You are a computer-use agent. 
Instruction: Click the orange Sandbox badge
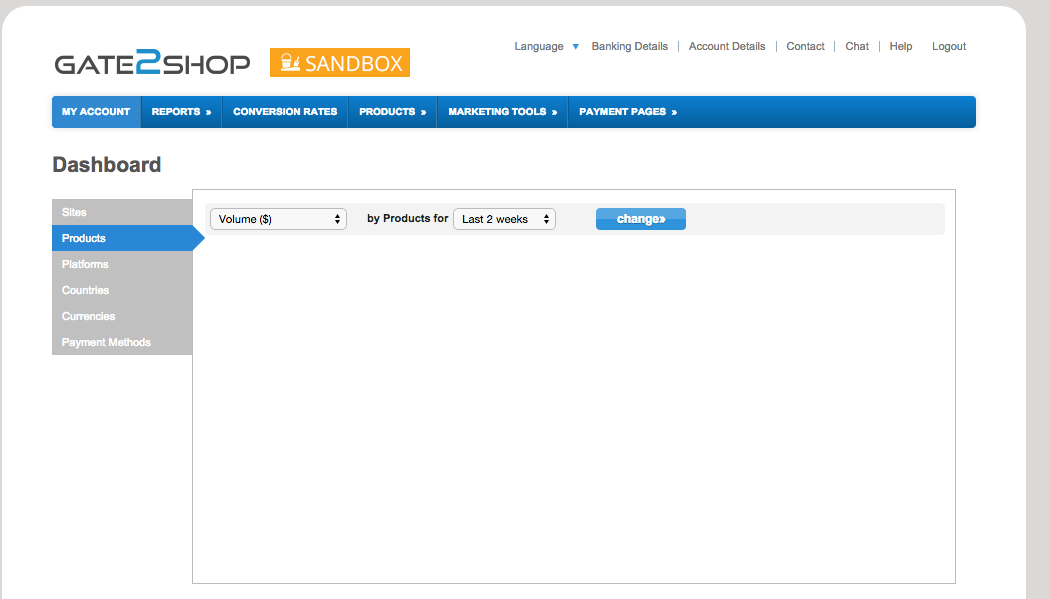(x=340, y=63)
